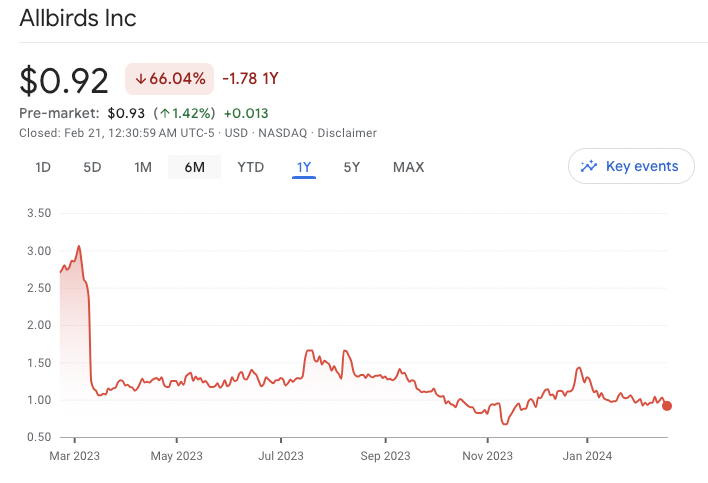This screenshot has height=483, width=708.
Task: Click the 3.00 y-axis label
Action: [39, 251]
